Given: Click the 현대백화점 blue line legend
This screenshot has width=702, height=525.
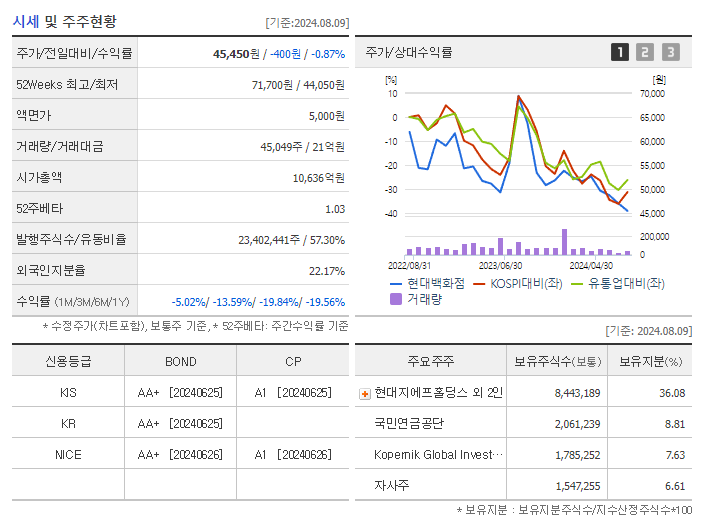Looking at the screenshot, I should click(x=427, y=283).
